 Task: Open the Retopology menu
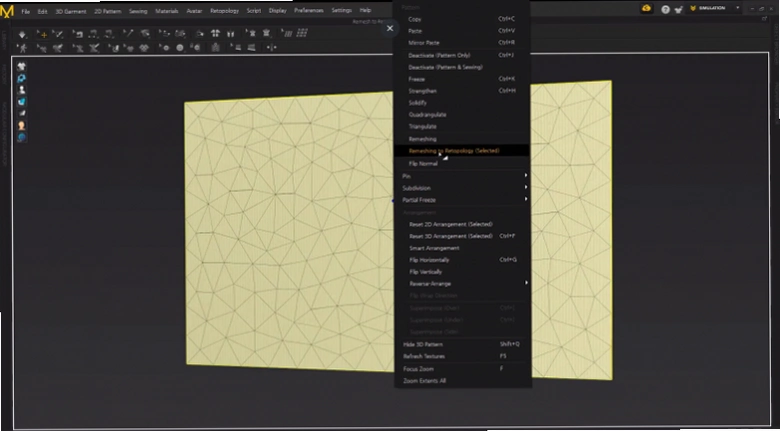[224, 11]
